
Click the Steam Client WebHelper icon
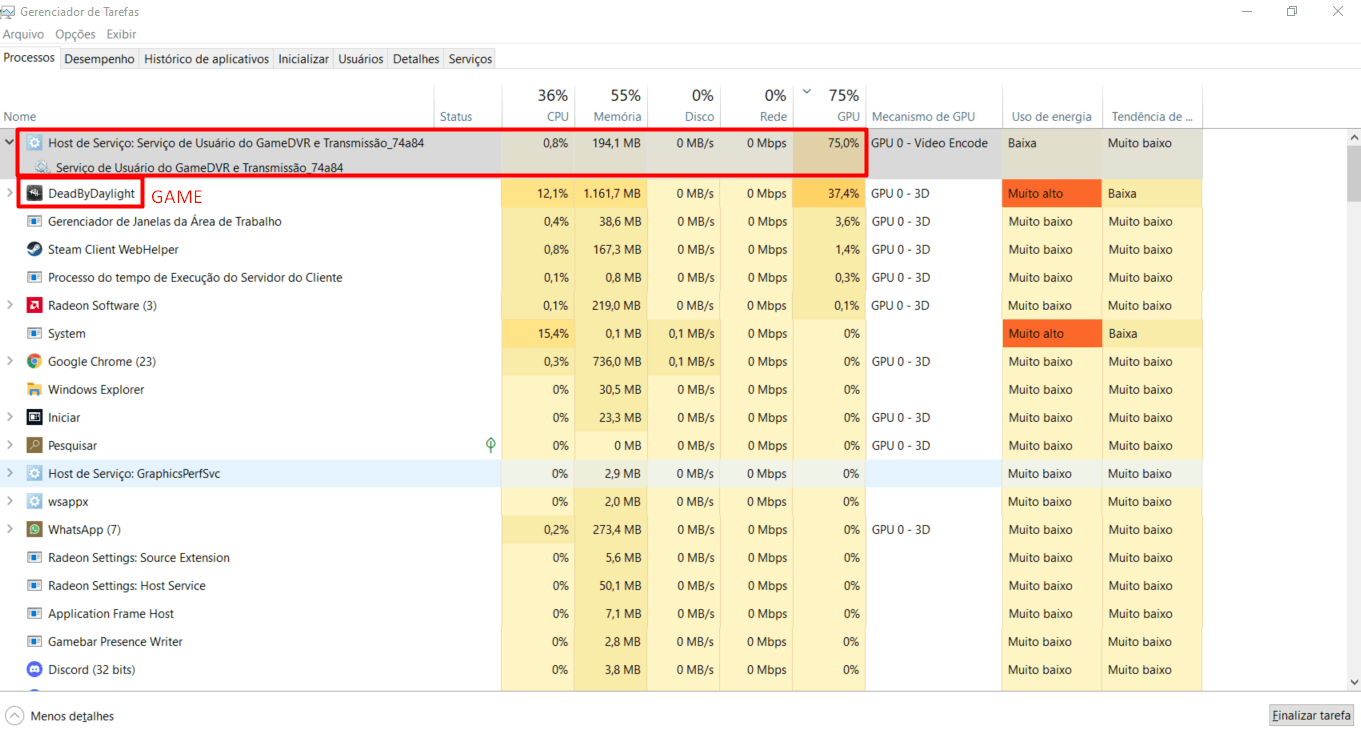pyautogui.click(x=34, y=249)
